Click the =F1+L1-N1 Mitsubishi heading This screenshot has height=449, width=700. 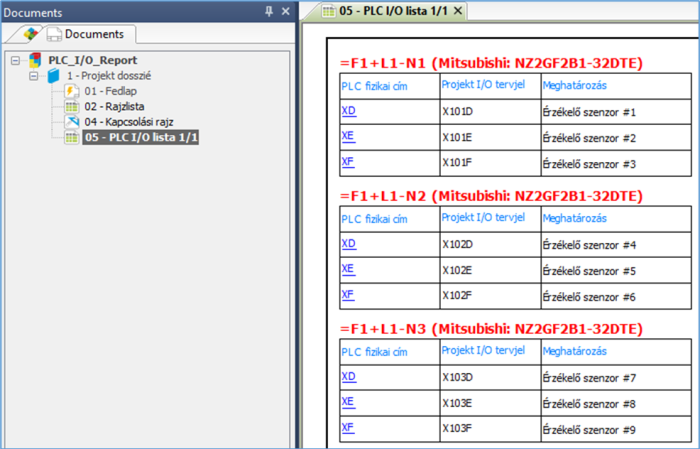click(491, 63)
